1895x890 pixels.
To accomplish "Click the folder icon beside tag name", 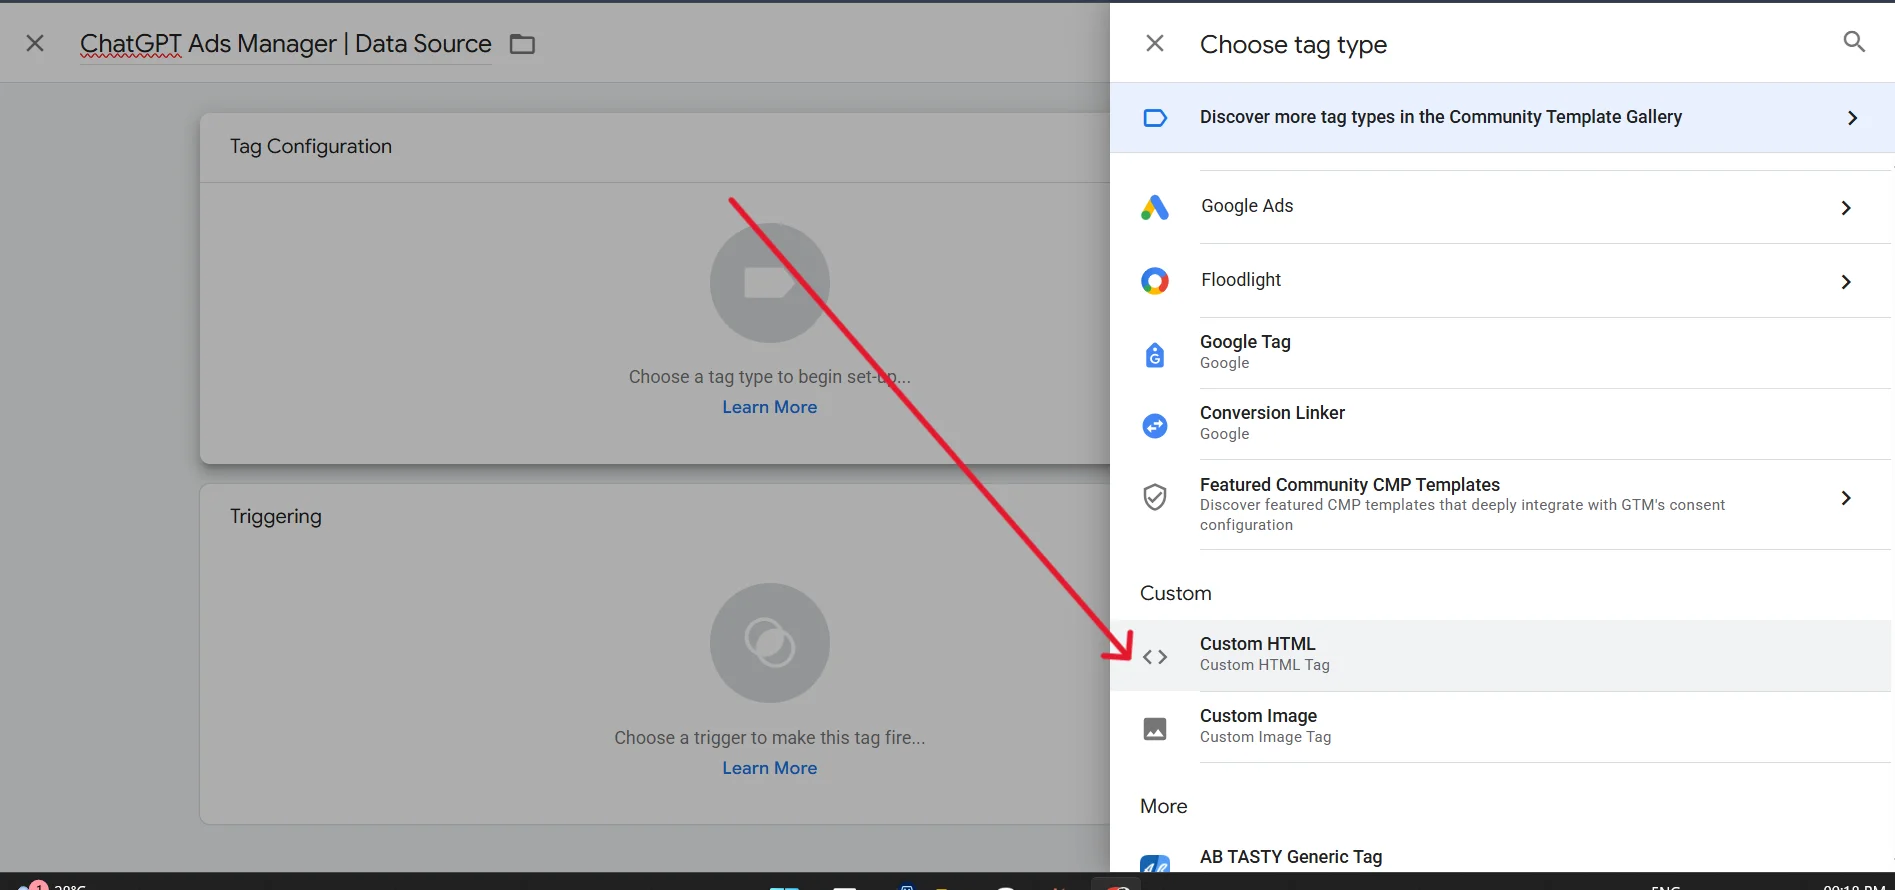I will [x=522, y=44].
